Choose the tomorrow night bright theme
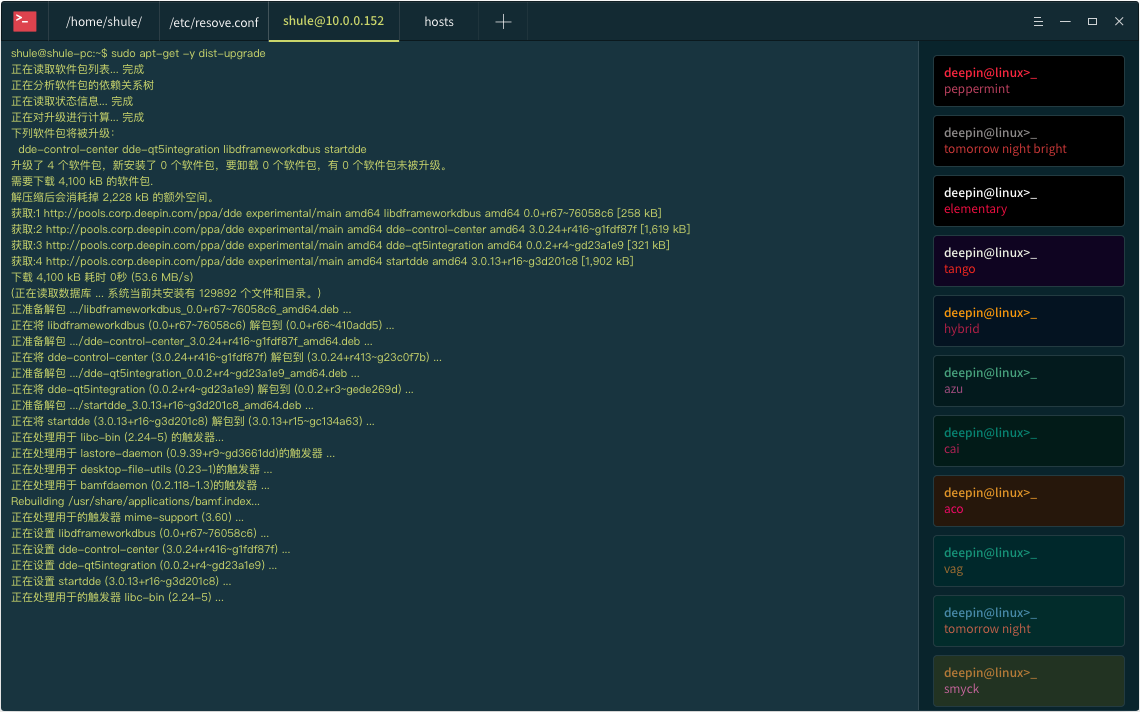This screenshot has width=1140, height=712. (x=1029, y=141)
